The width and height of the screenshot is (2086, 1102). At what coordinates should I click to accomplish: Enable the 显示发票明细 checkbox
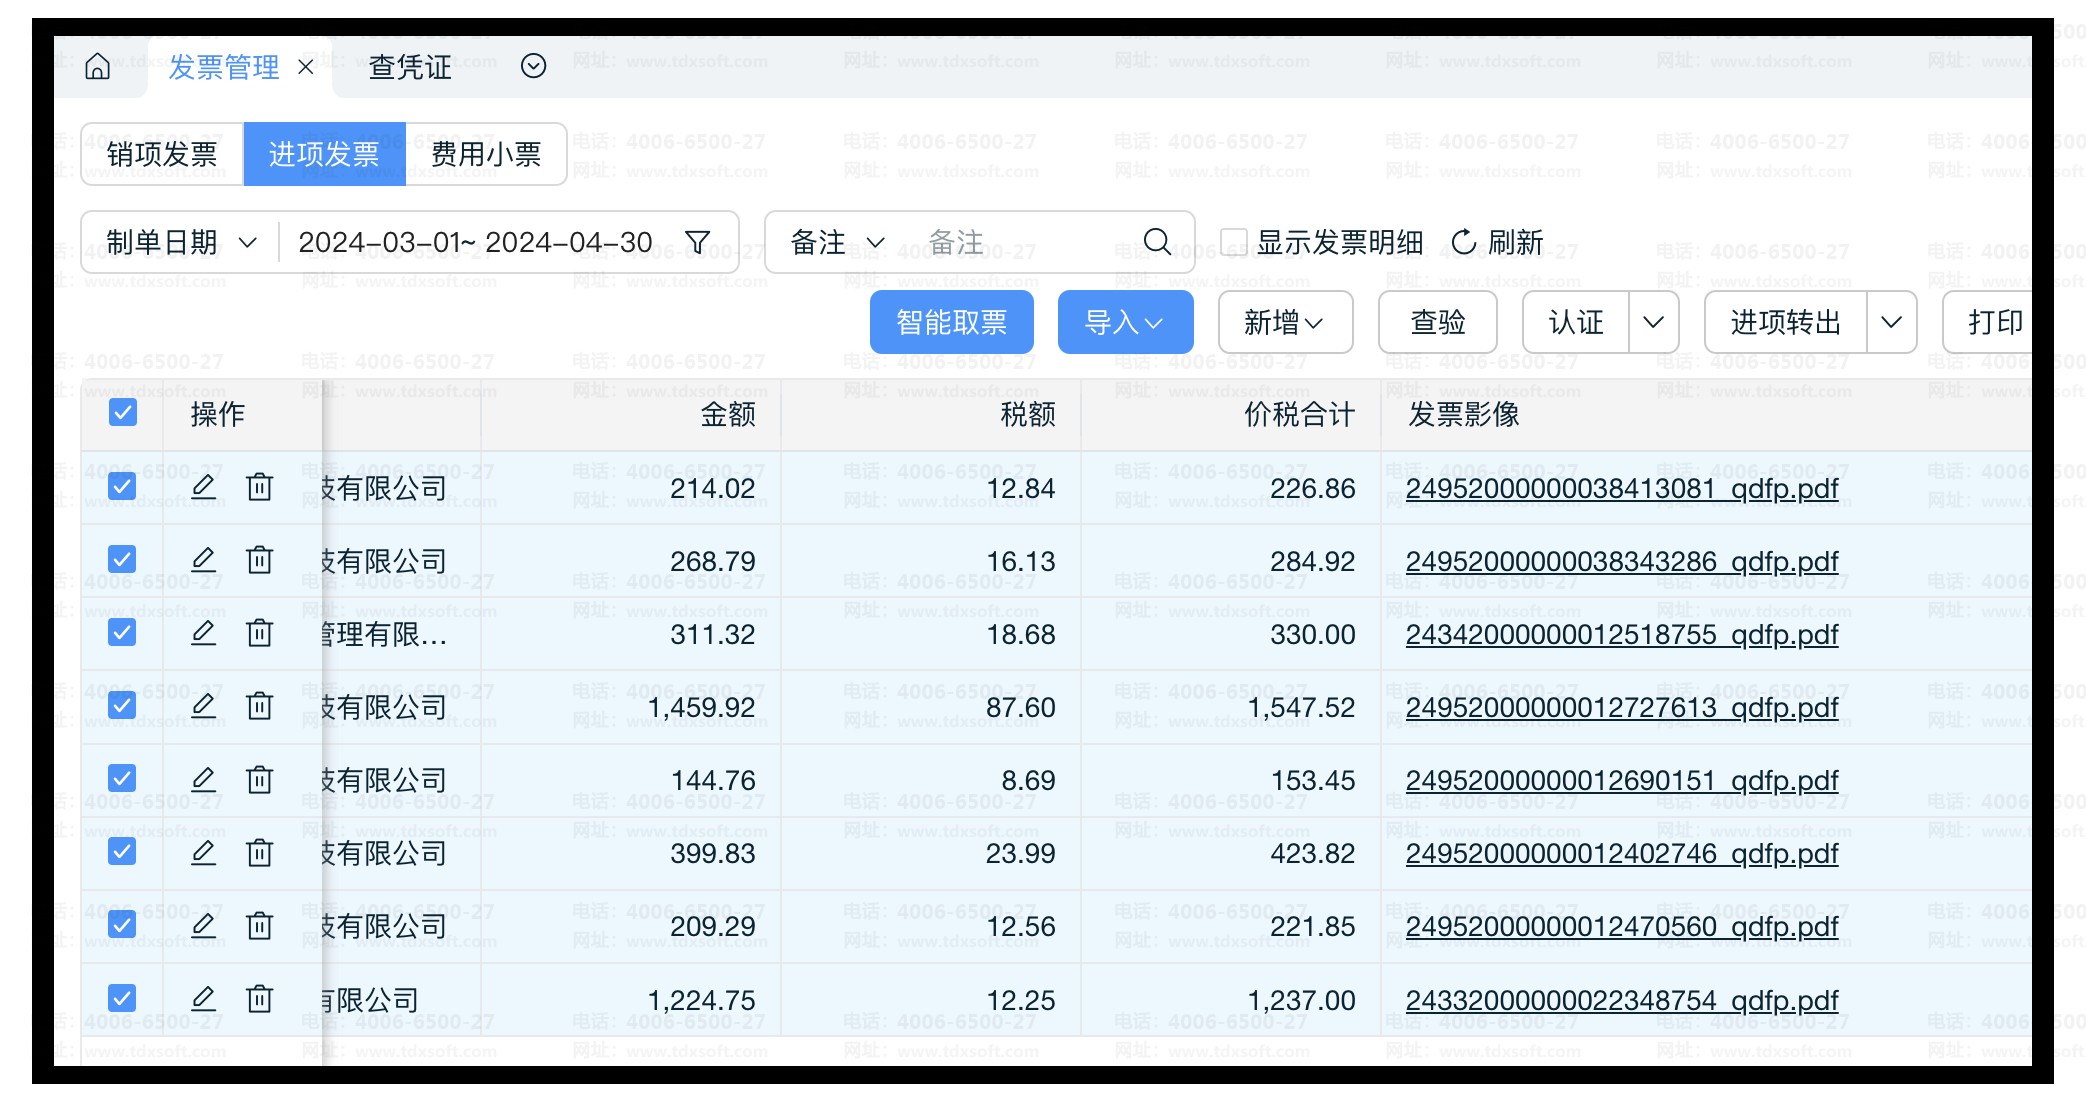[1233, 242]
